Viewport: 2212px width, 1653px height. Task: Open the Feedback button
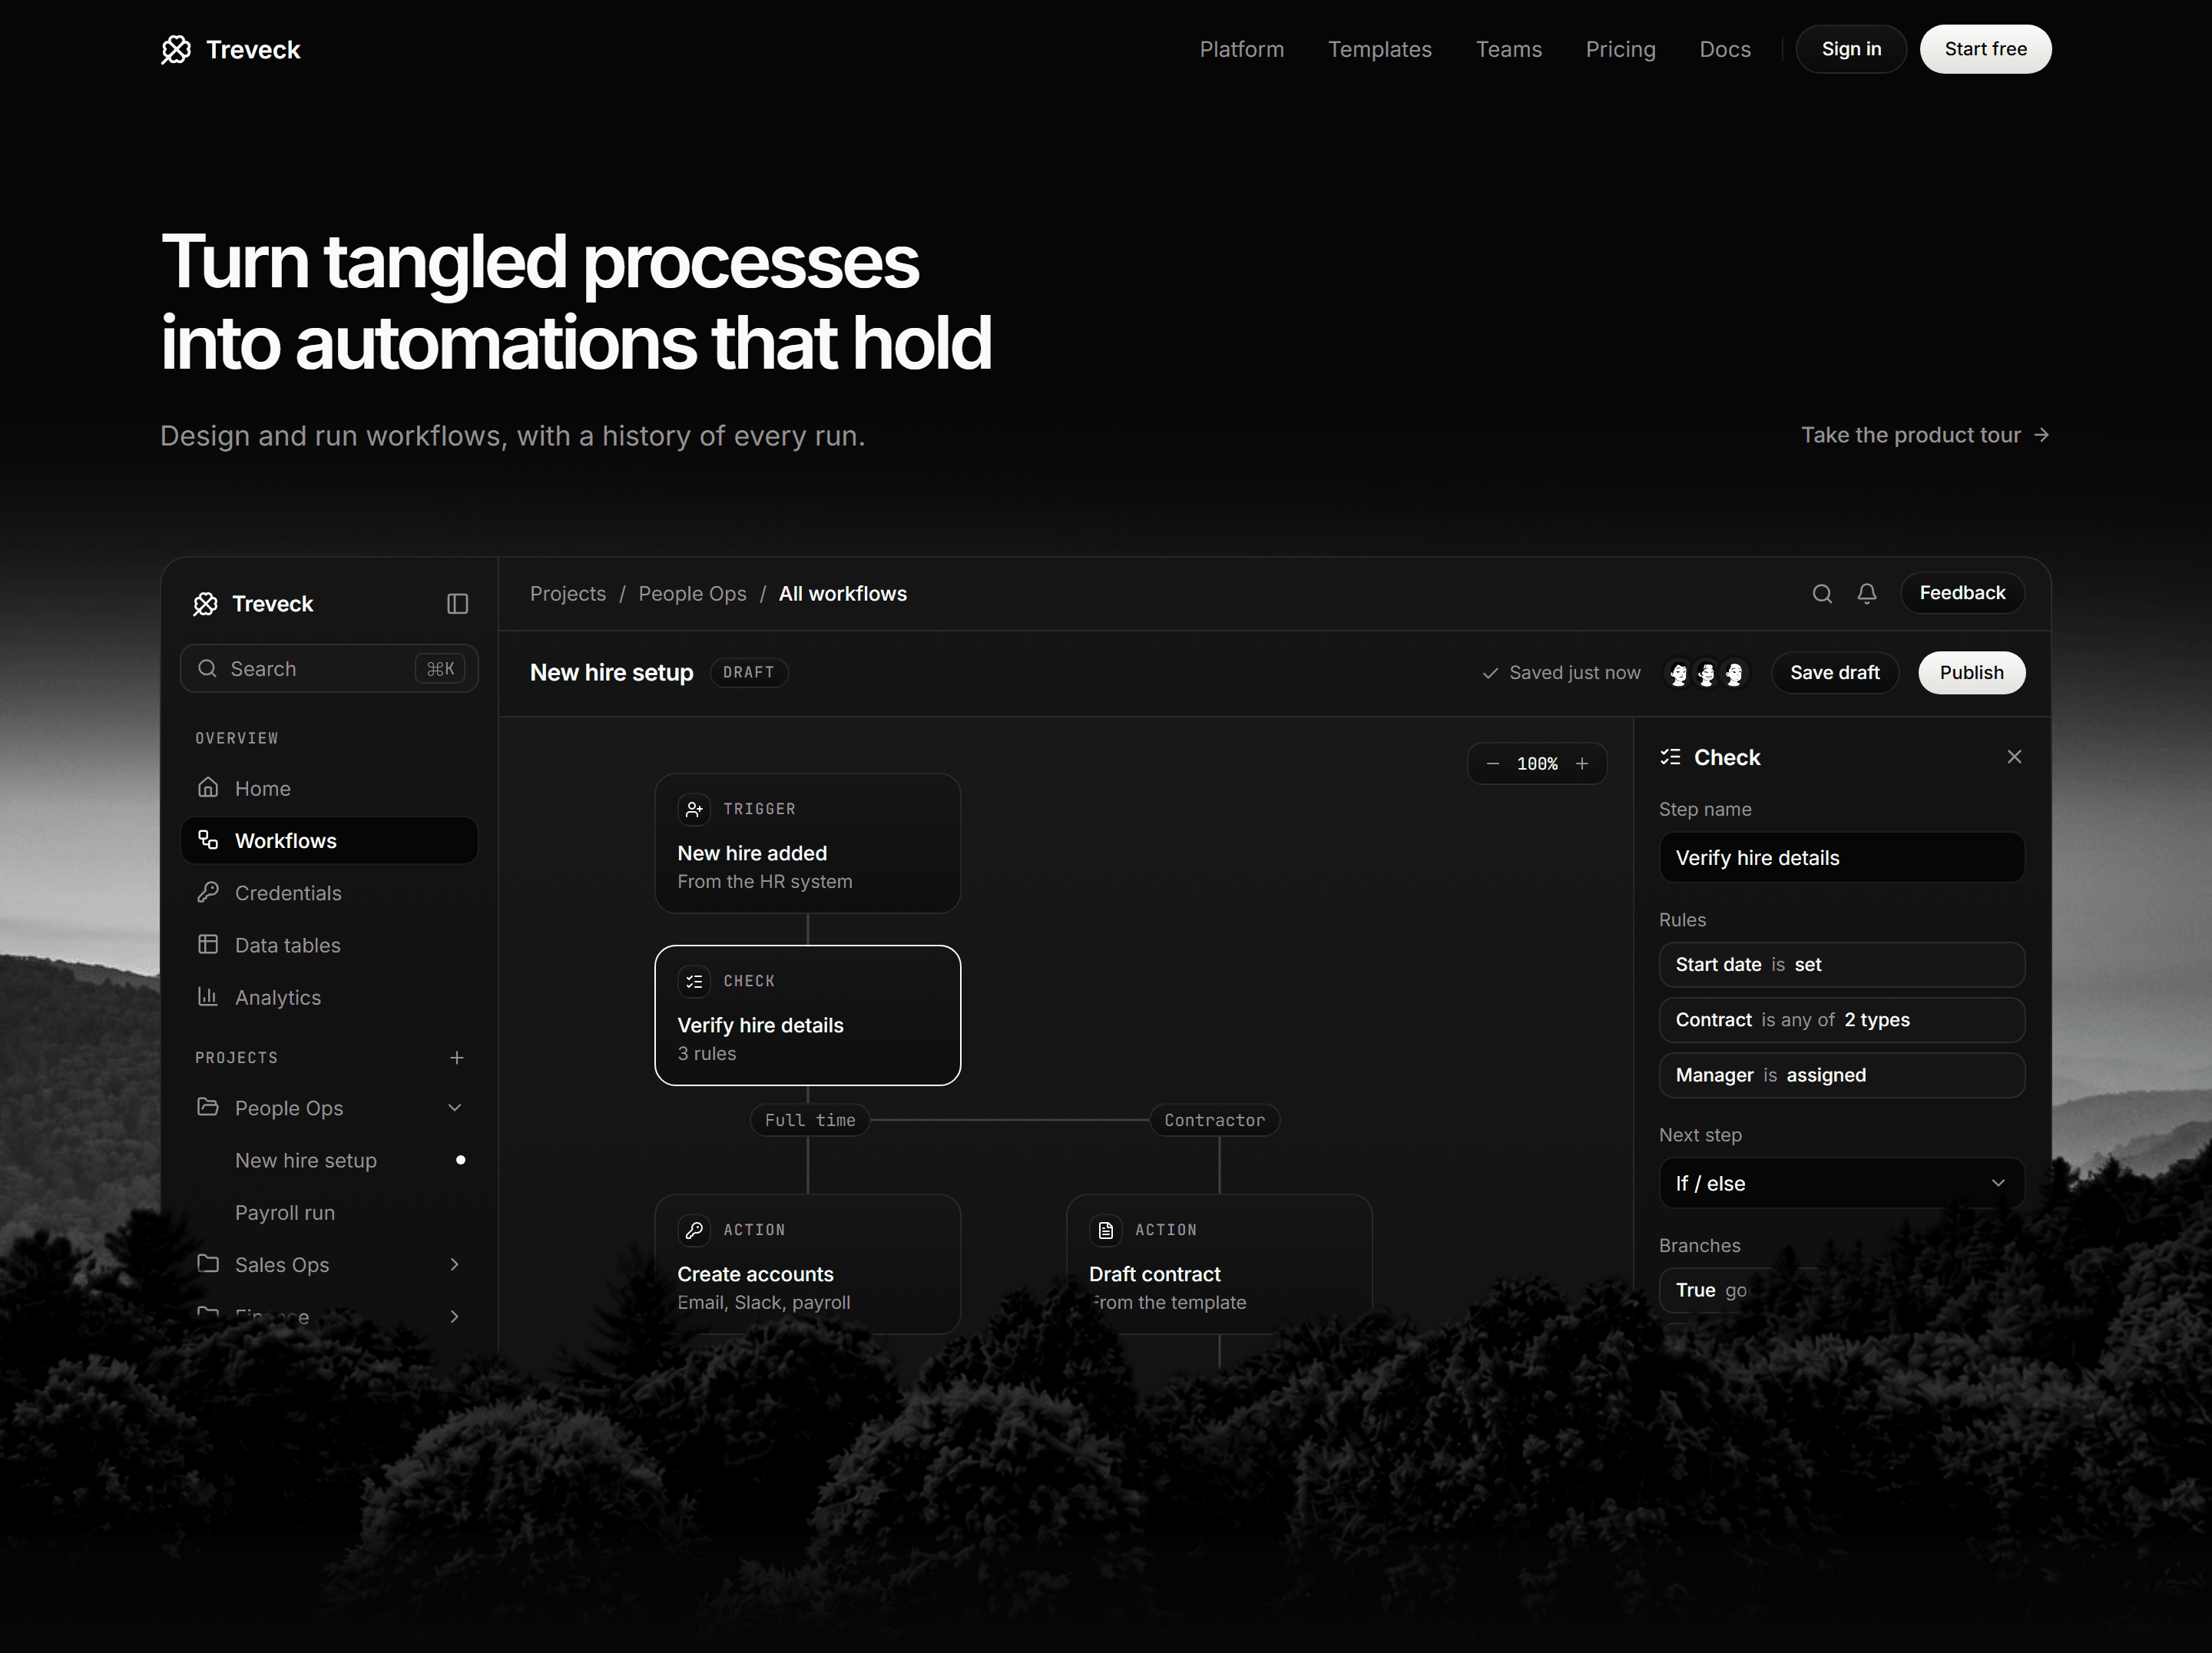1962,593
